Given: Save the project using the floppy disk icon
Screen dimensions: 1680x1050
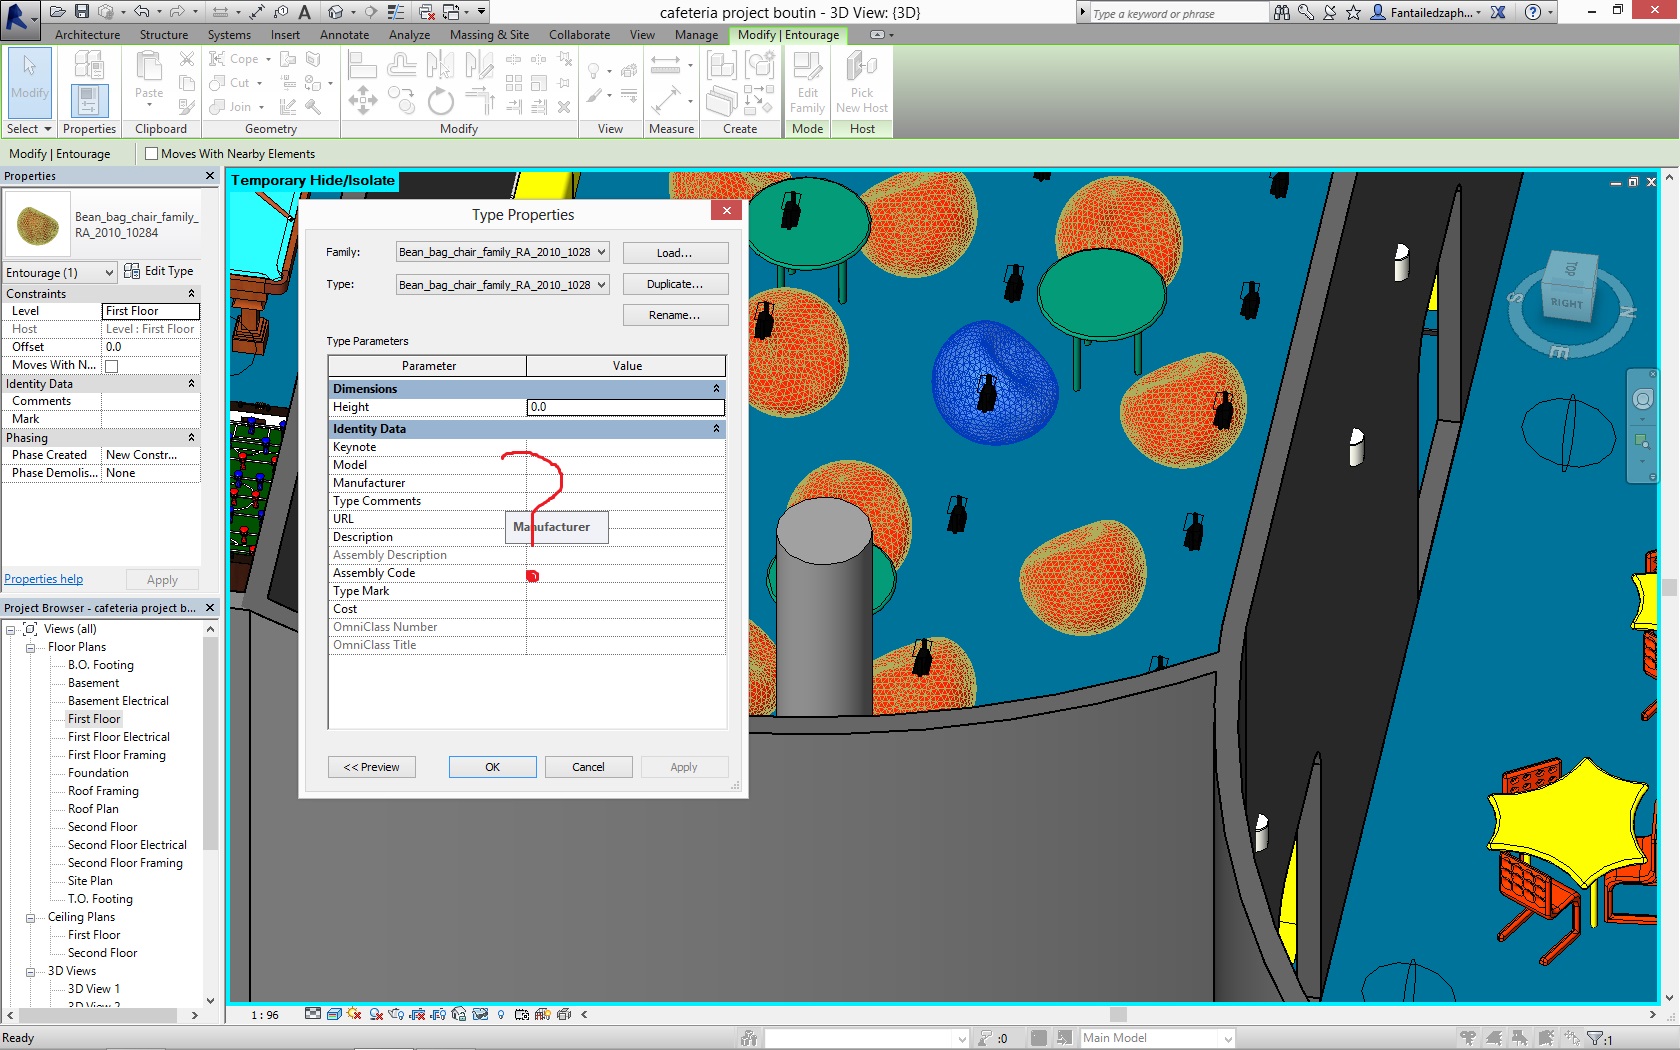Looking at the screenshot, I should coord(81,12).
